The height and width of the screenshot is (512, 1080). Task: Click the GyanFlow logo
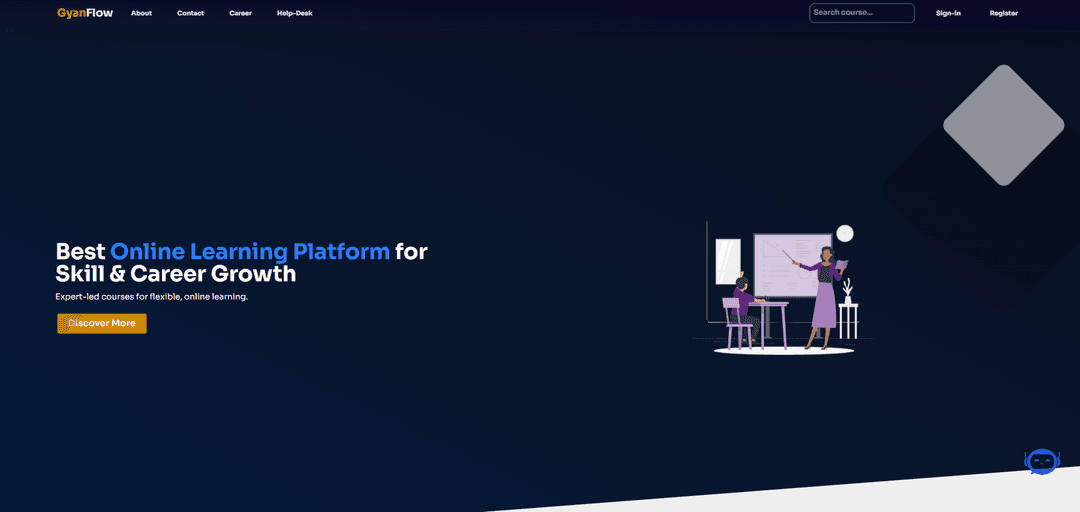[85, 13]
